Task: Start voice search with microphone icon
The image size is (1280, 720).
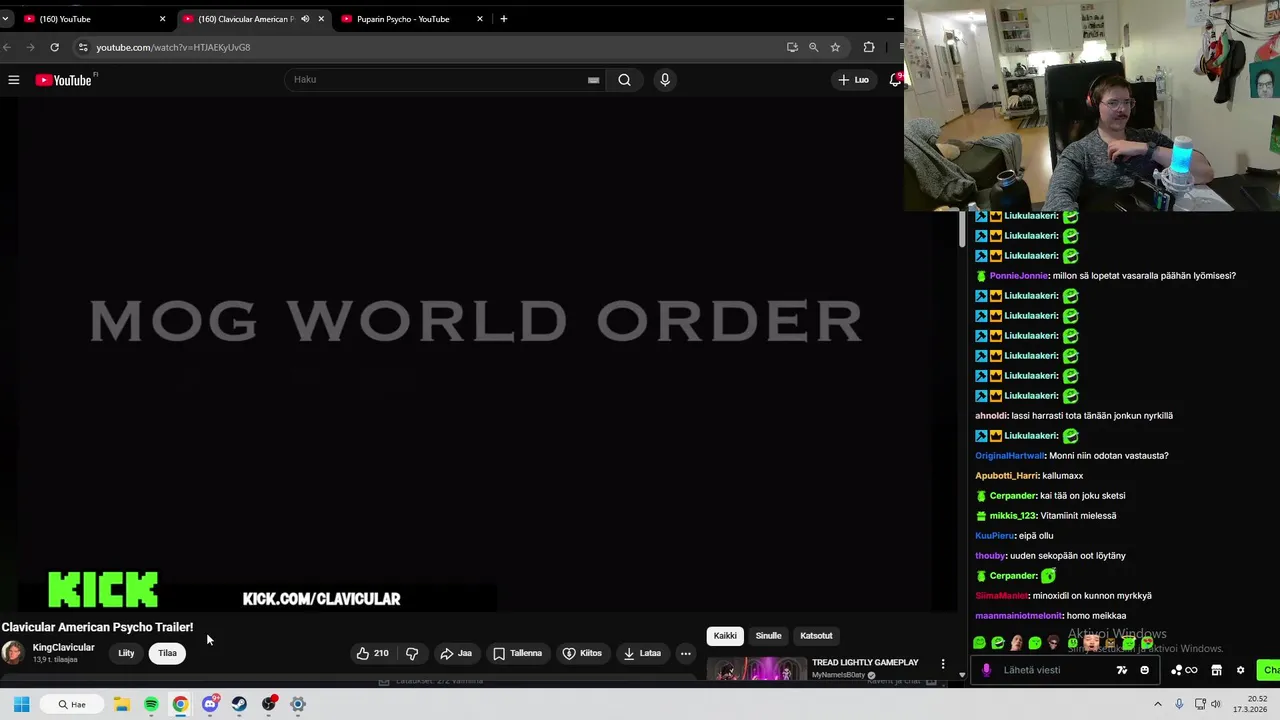Action: [x=664, y=80]
